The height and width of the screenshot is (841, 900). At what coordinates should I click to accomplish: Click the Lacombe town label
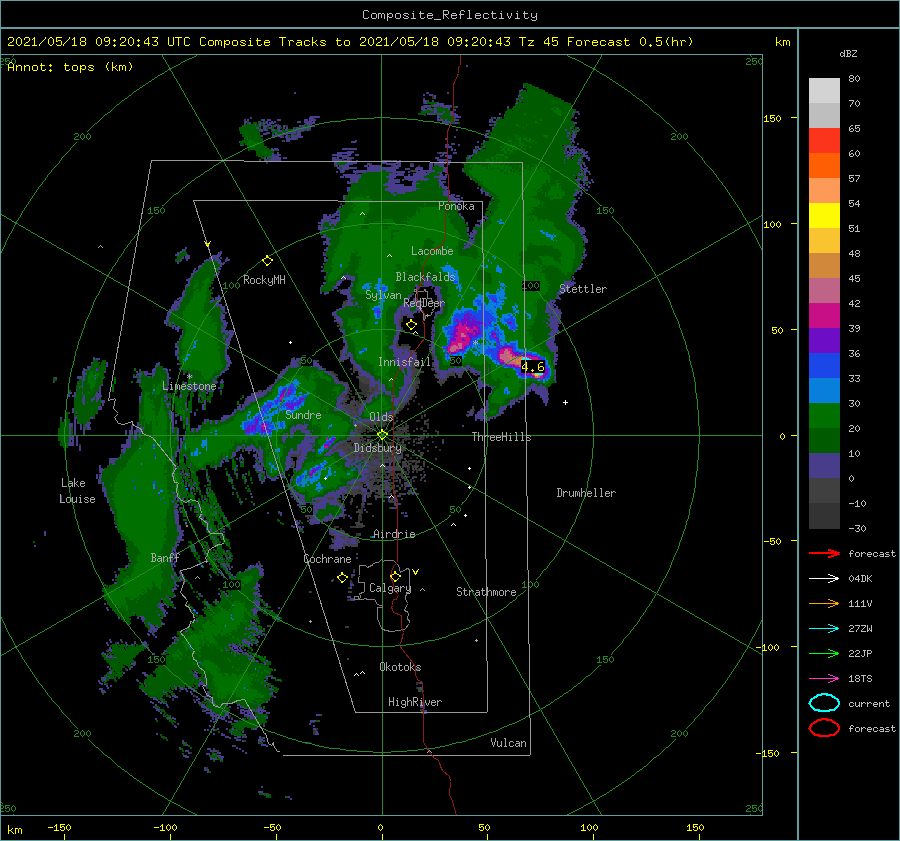(432, 251)
